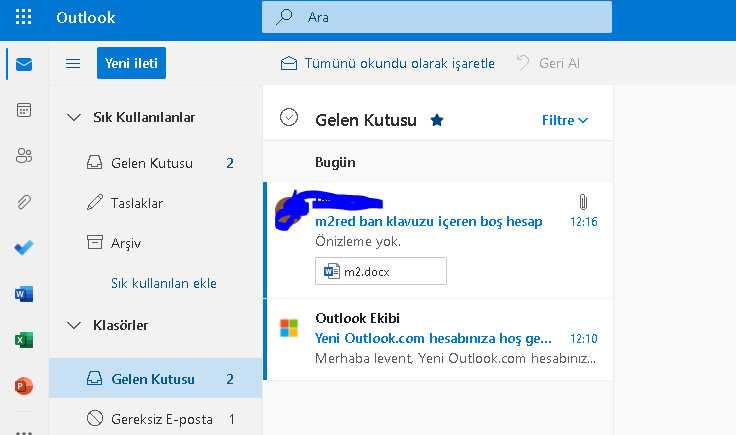The width and height of the screenshot is (736, 435).
Task: Click Microsoft logo avatar of Outlook Ekibi
Action: [289, 328]
